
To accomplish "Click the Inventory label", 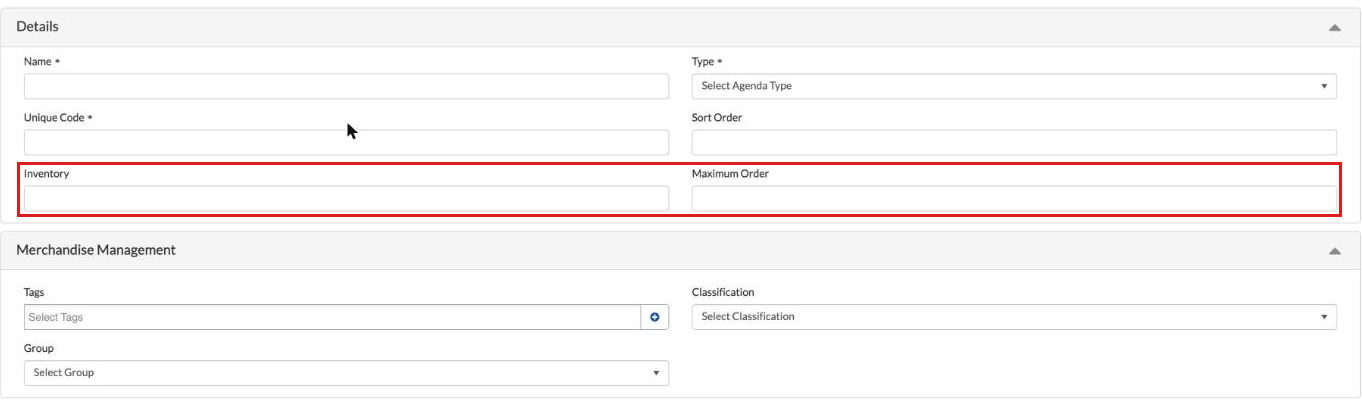I will pyautogui.click(x=46, y=174).
